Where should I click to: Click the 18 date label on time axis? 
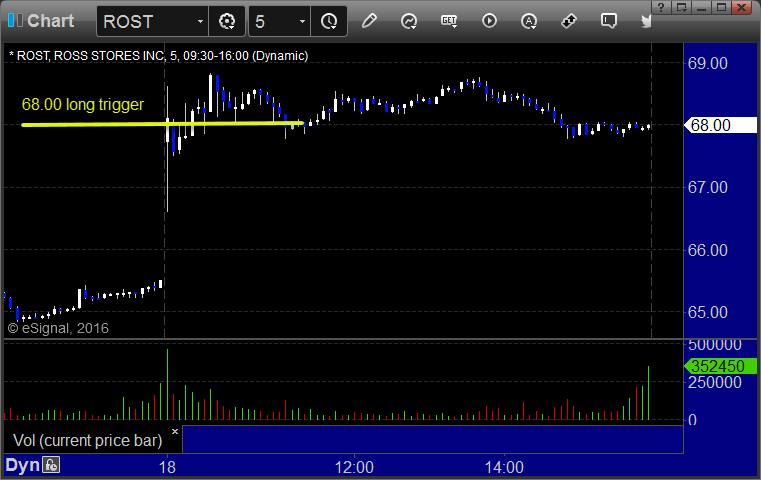coord(167,467)
